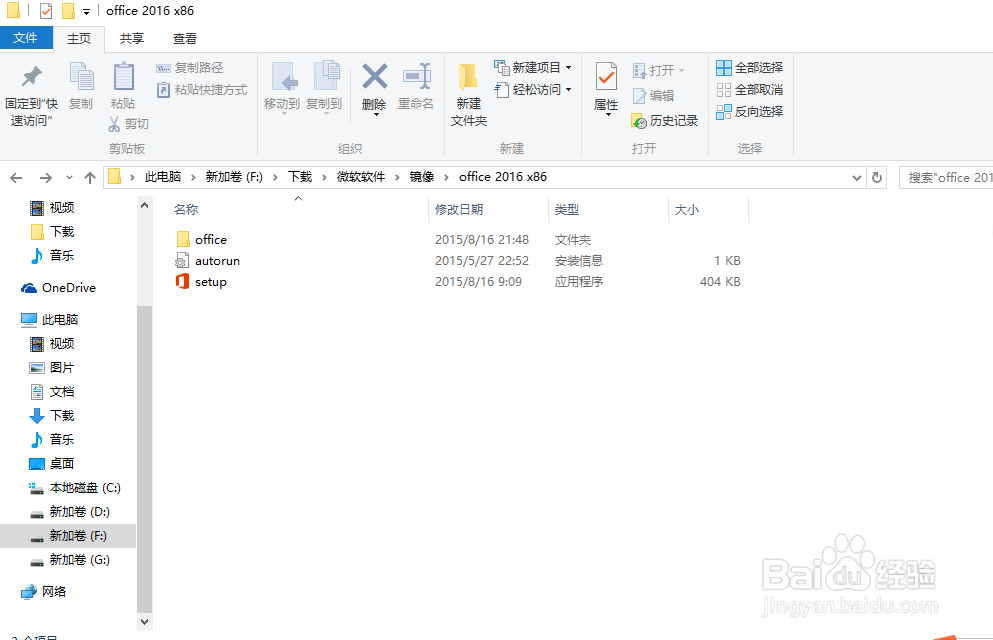The width and height of the screenshot is (993, 640).
Task: Expand the Delete button dropdown arrow
Action: (376, 115)
